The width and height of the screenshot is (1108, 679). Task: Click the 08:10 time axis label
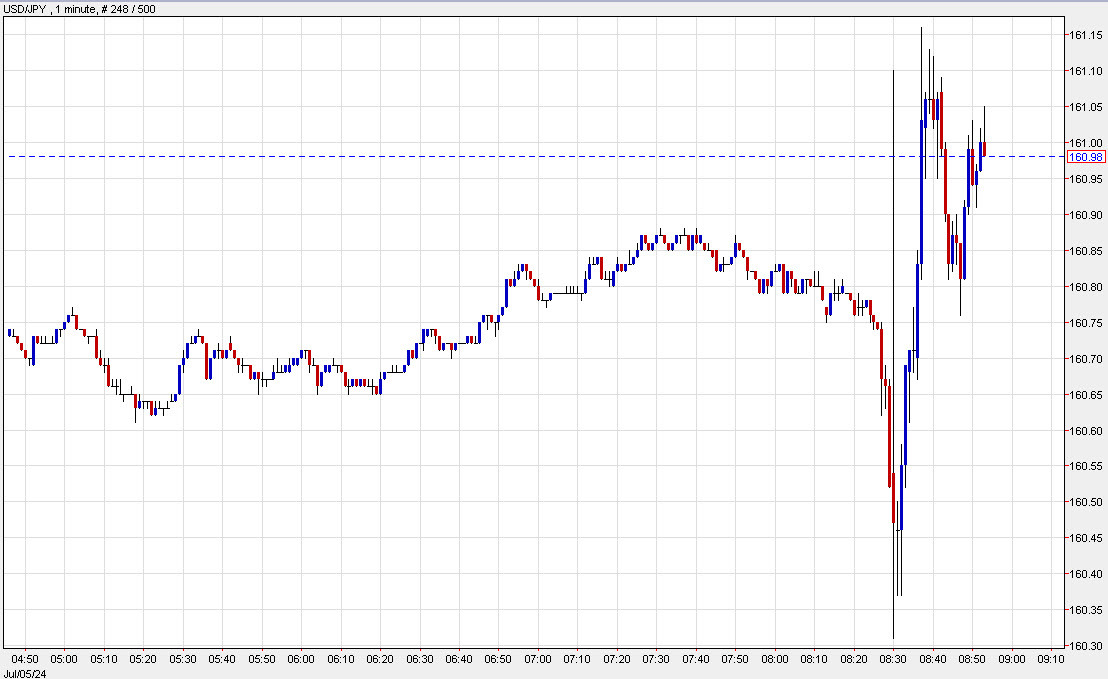[x=814, y=659]
